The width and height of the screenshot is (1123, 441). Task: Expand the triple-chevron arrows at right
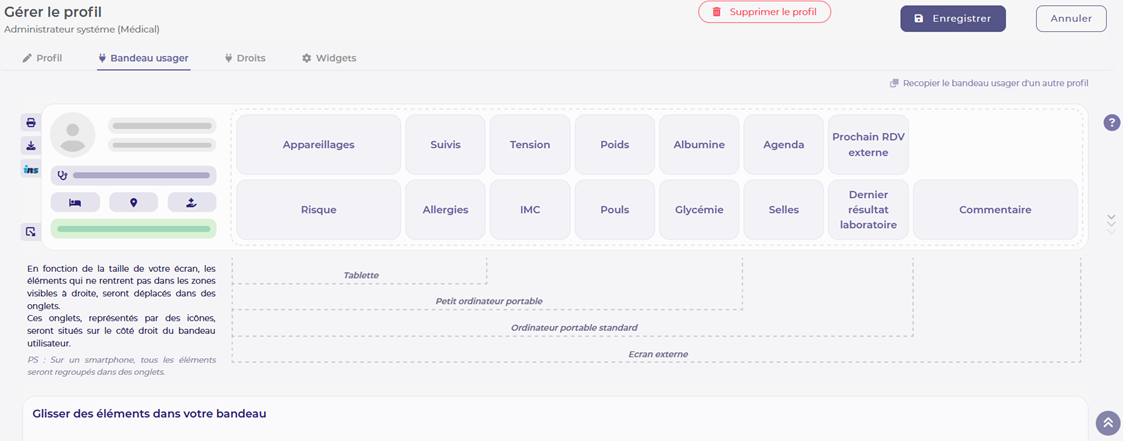1112,223
